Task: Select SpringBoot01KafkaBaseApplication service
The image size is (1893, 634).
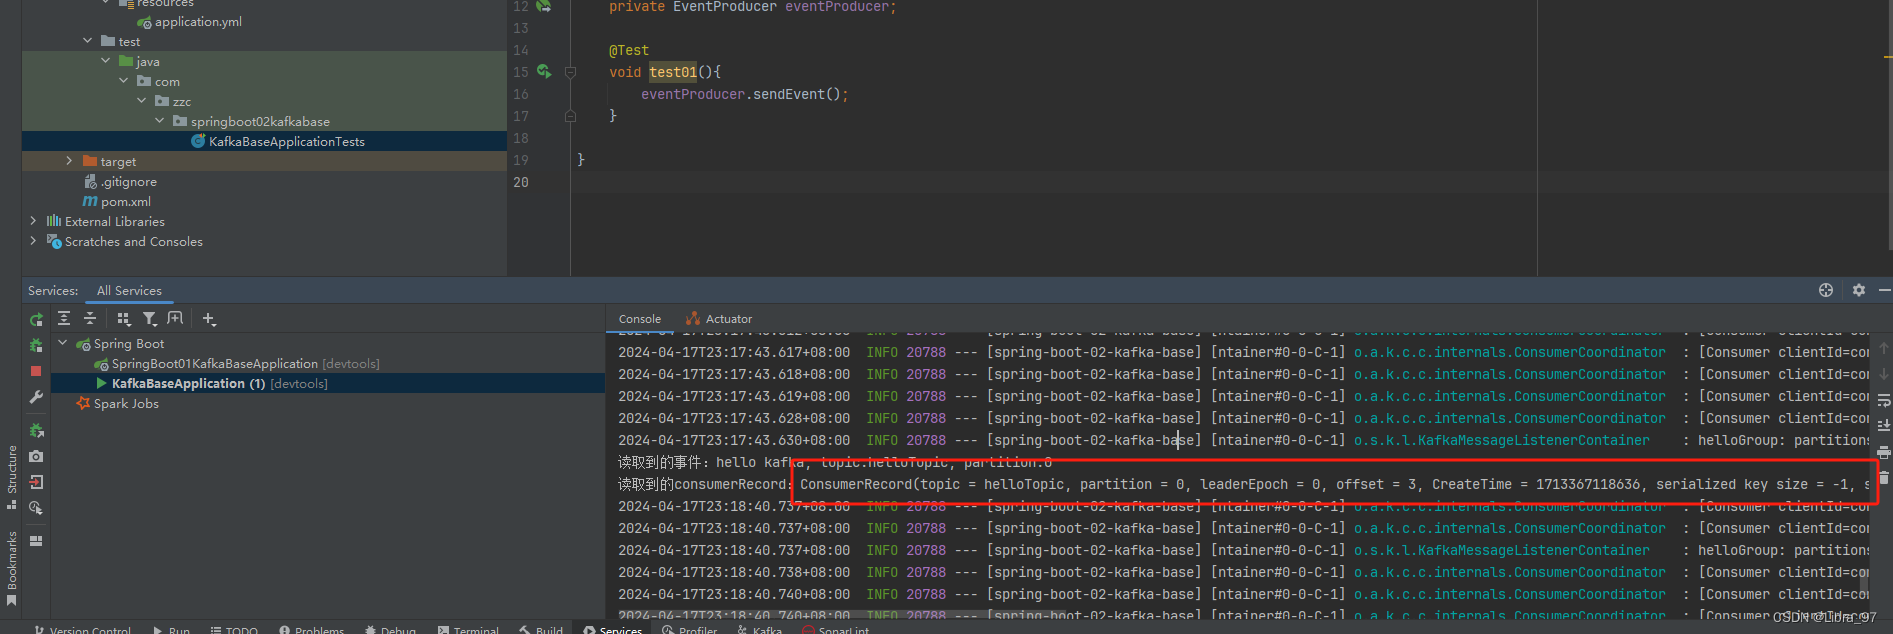Action: pyautogui.click(x=214, y=364)
